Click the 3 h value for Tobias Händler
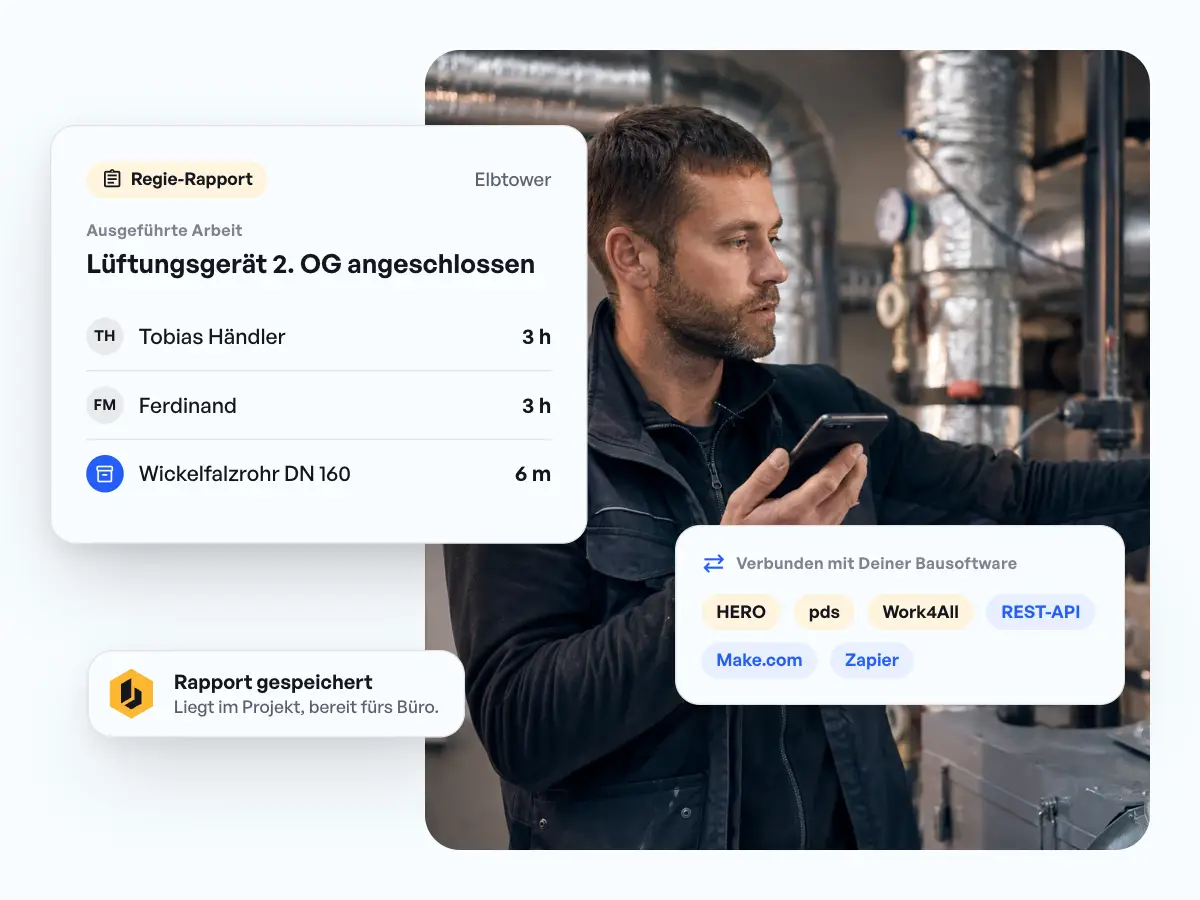Image resolution: width=1200 pixels, height=900 pixels. point(536,337)
